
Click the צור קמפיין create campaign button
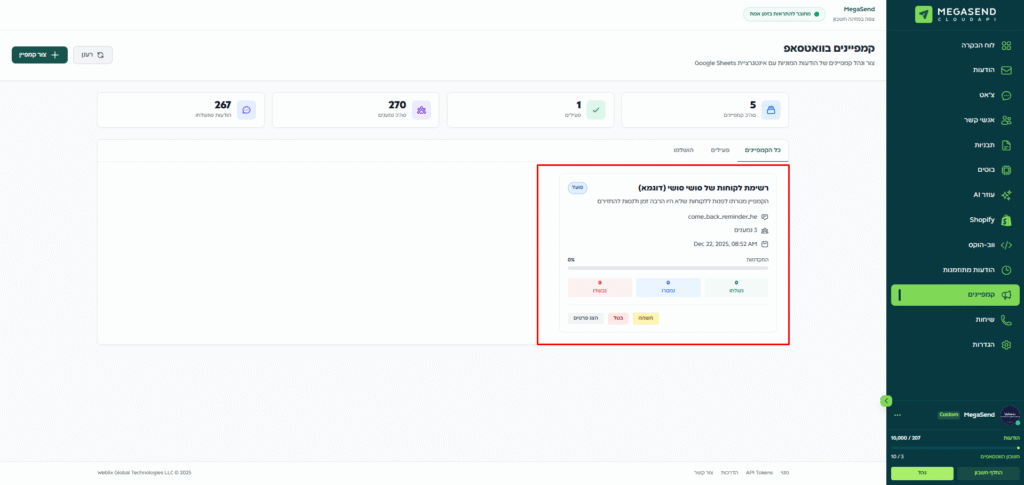[40, 55]
